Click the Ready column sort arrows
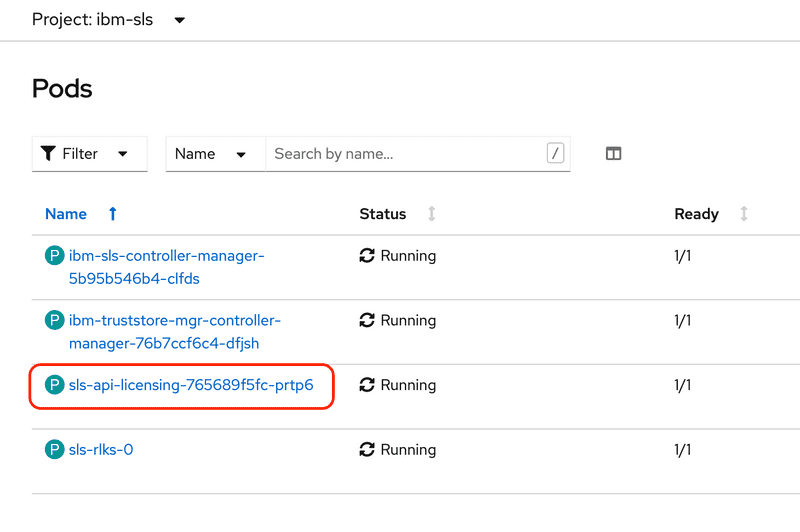 pyautogui.click(x=744, y=214)
